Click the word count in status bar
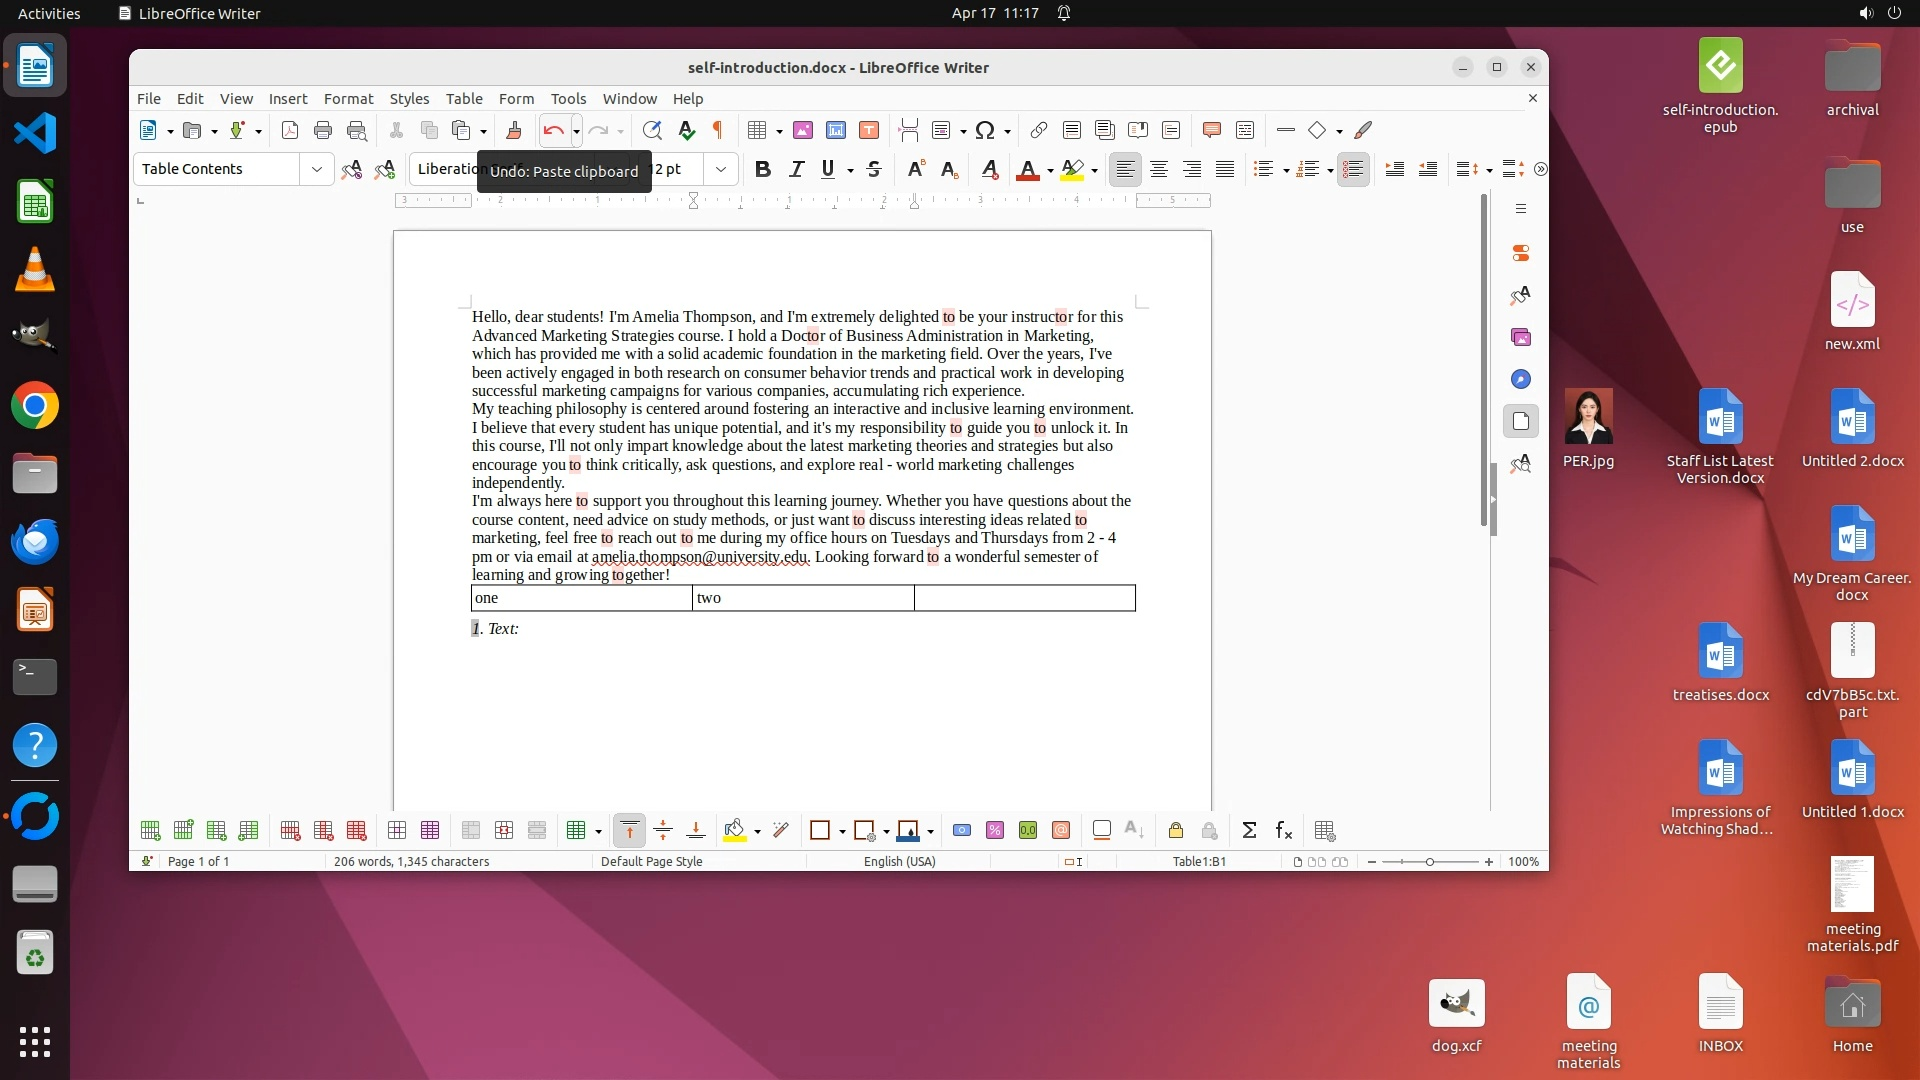Screen dimensions: 1920x1080 pyautogui.click(x=411, y=861)
